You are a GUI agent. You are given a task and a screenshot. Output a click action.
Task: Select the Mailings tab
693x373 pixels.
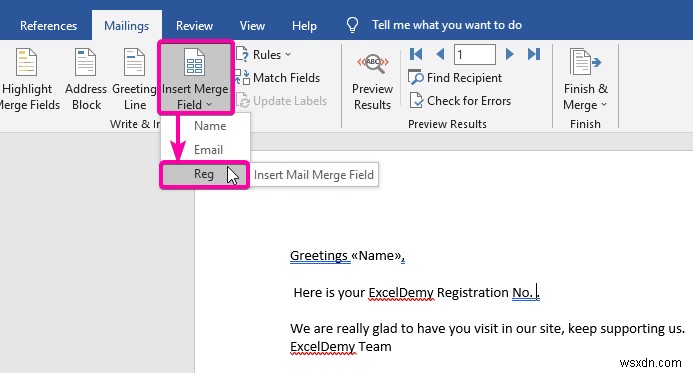(x=126, y=26)
